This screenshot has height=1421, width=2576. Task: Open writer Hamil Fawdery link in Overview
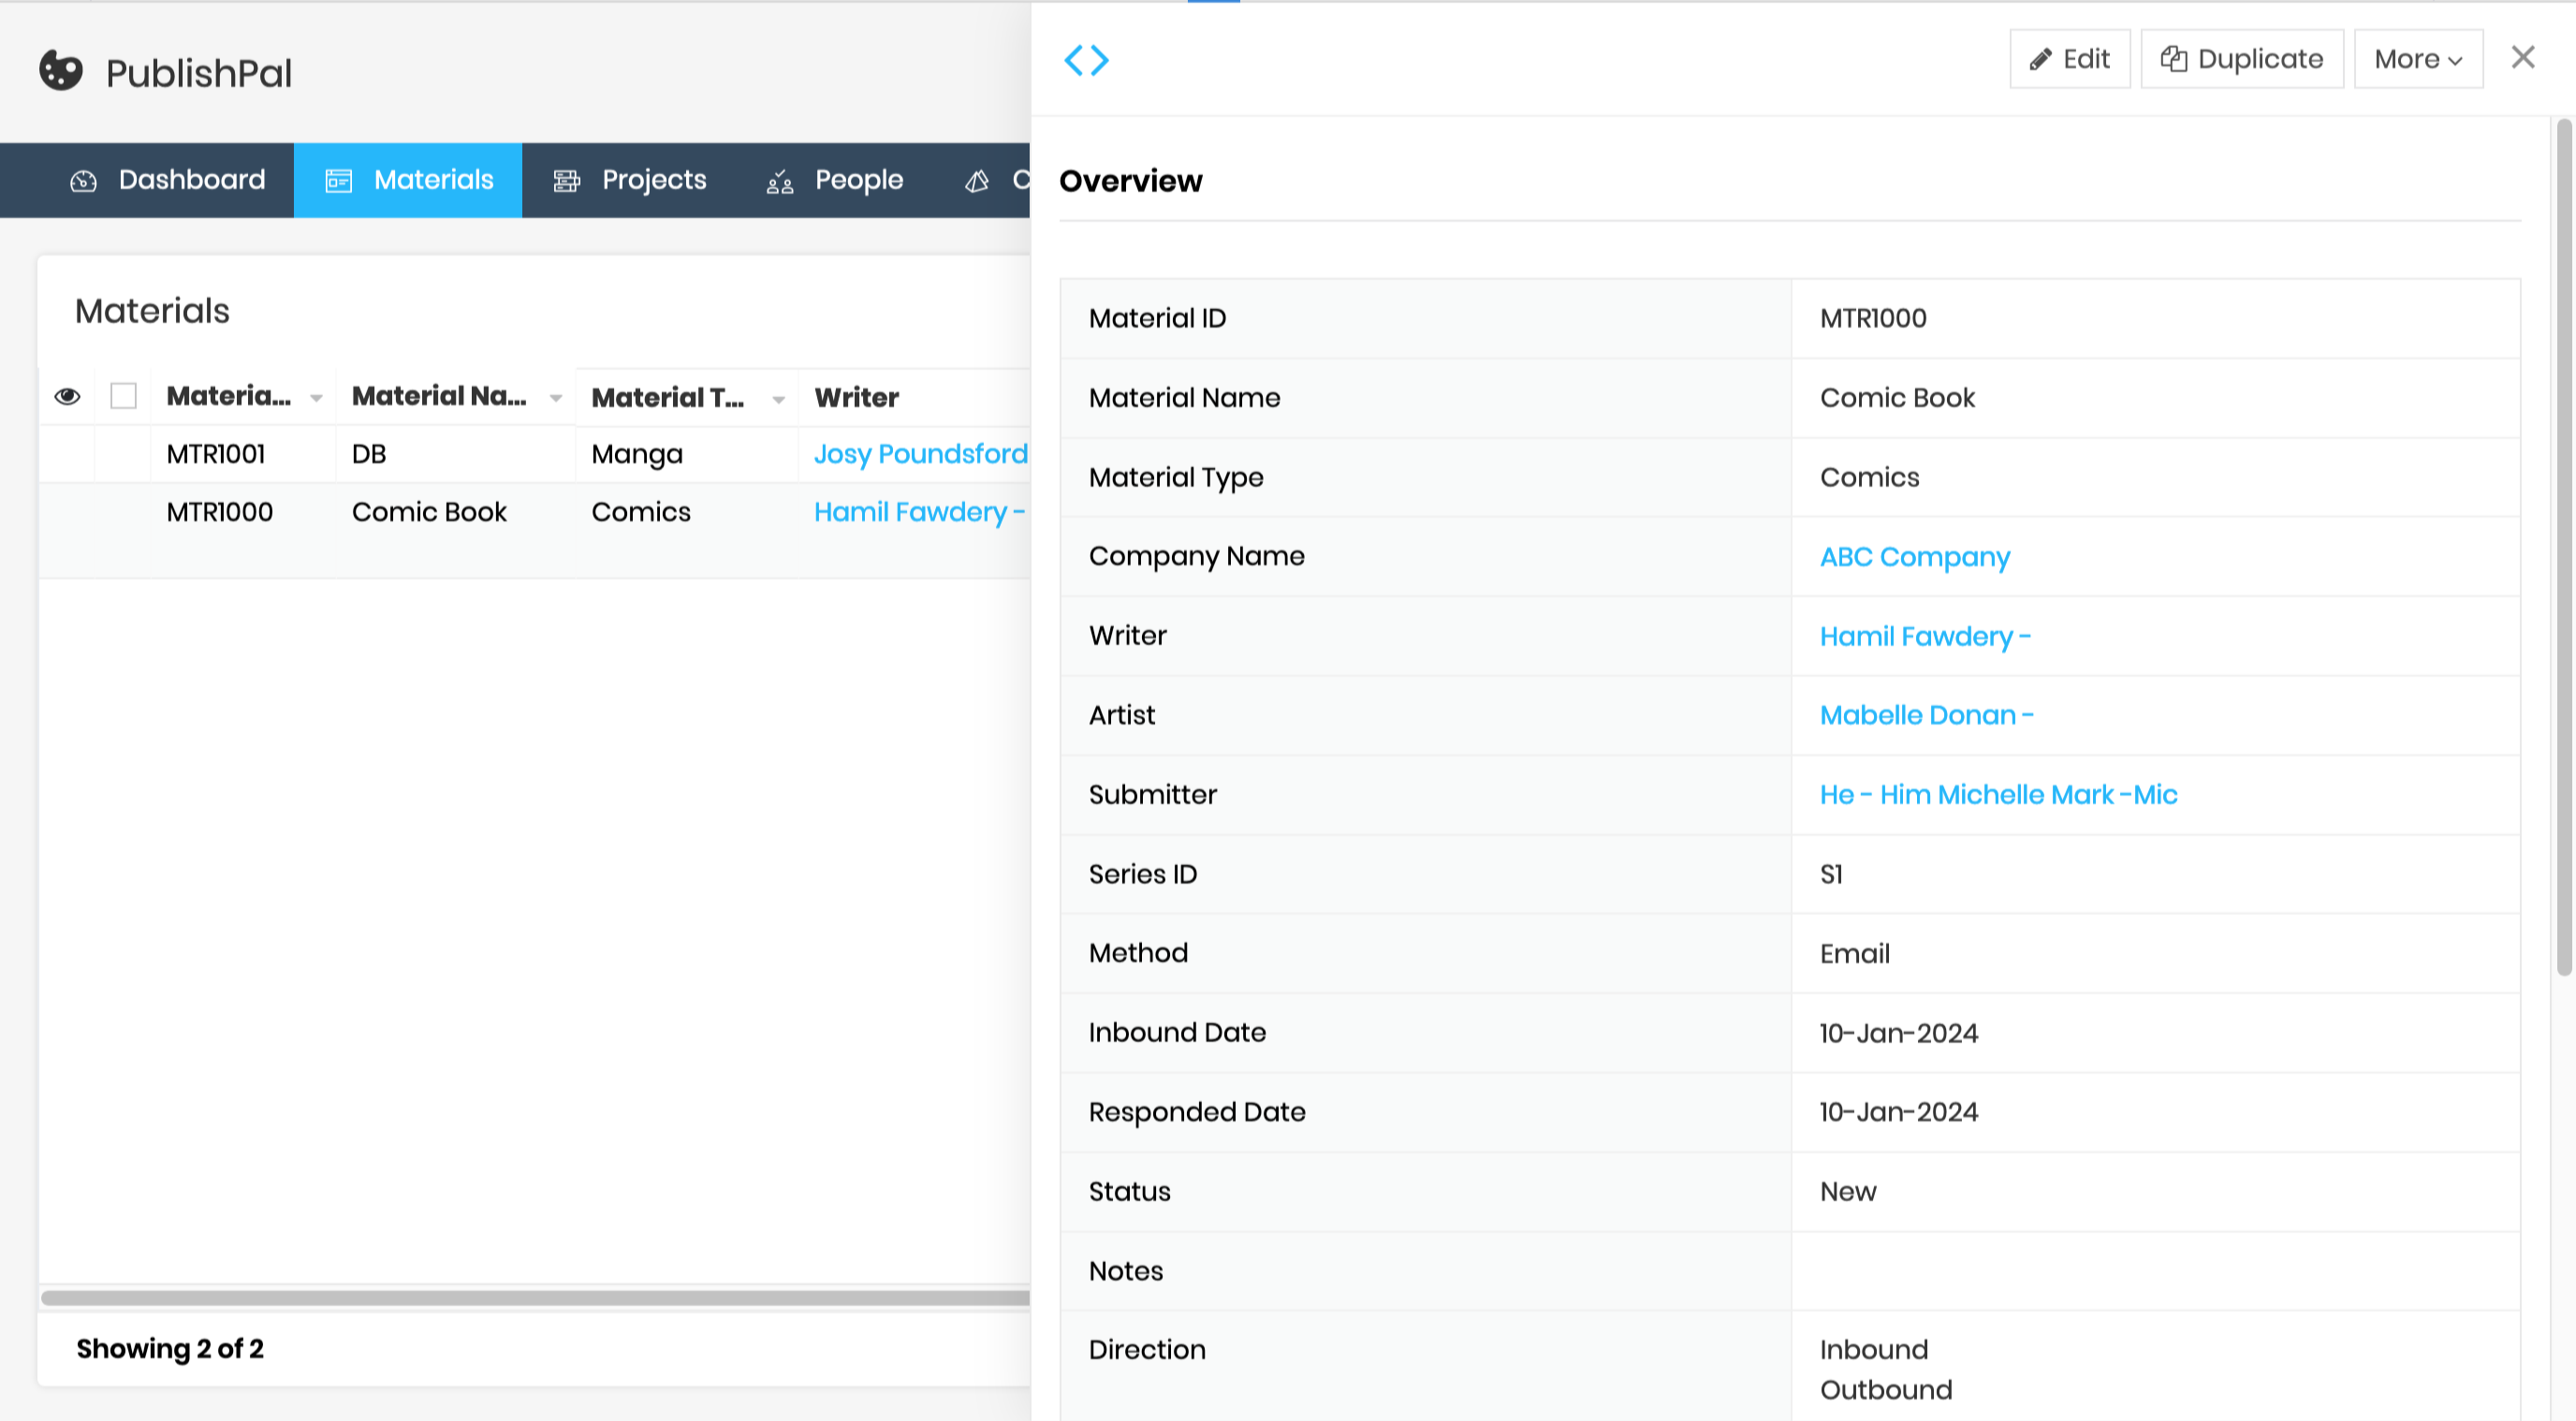click(x=1925, y=637)
